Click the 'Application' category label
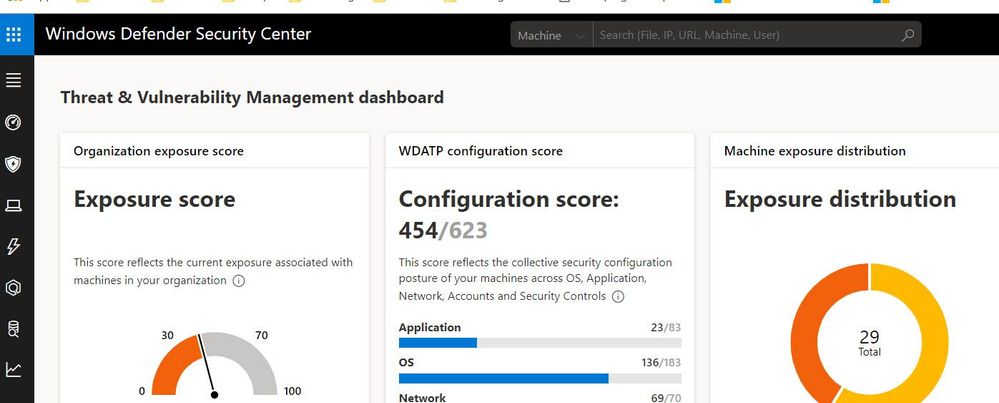999x403 pixels. [429, 328]
